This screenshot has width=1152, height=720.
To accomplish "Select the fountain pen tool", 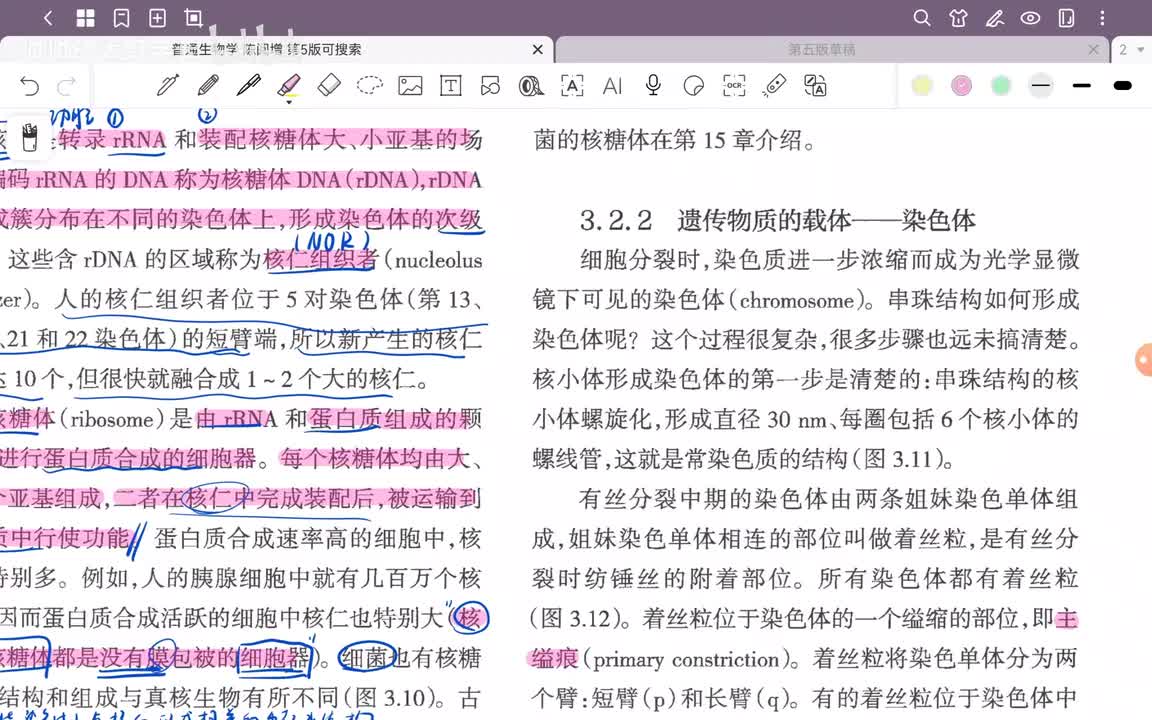I will click(168, 86).
